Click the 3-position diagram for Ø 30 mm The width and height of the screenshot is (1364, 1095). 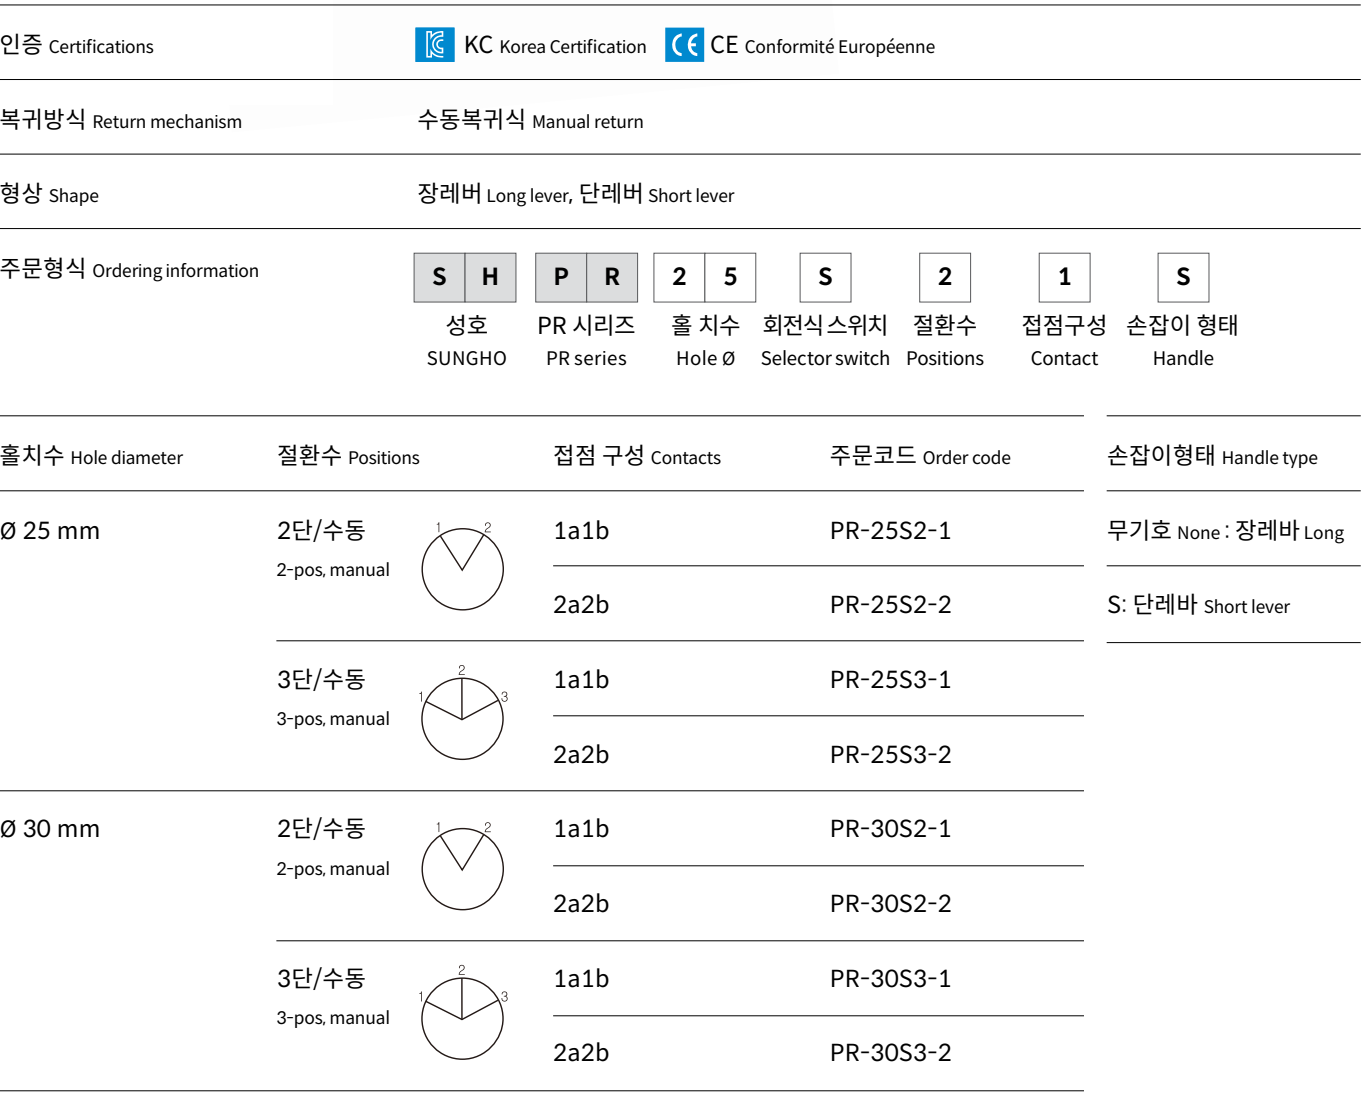[x=463, y=1012]
